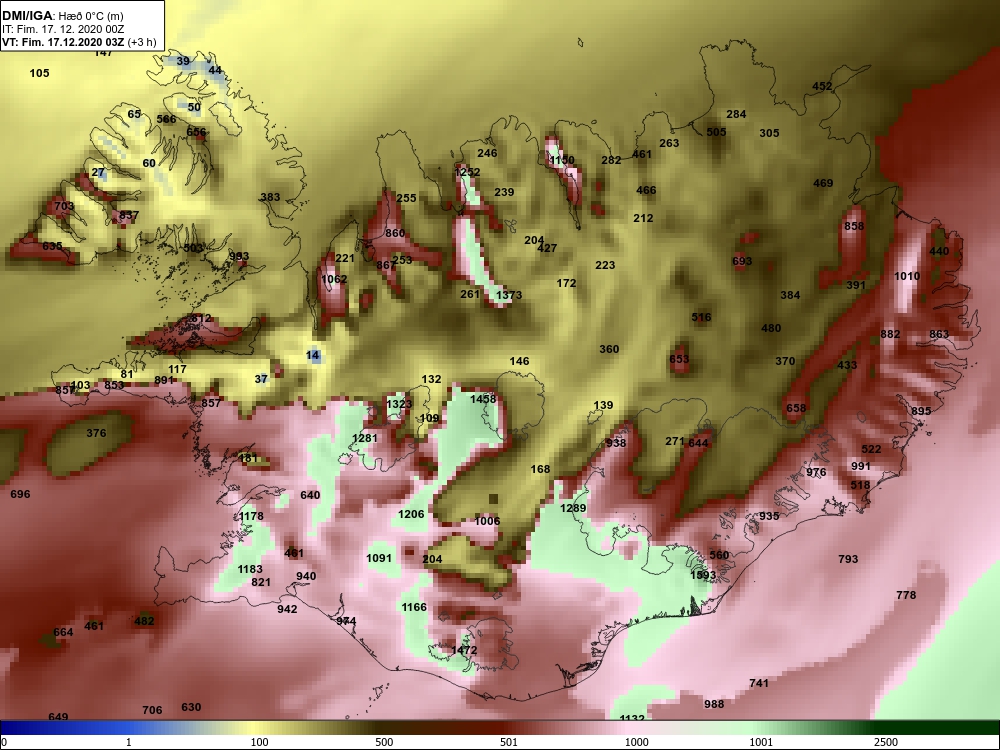
Task: Click the 'DMI/IGA: Hæð 0°C (m)' title text
Action: (x=62, y=16)
